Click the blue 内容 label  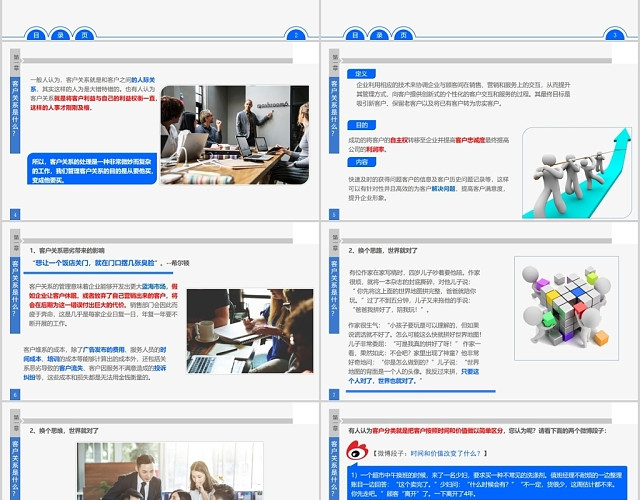coord(361,162)
